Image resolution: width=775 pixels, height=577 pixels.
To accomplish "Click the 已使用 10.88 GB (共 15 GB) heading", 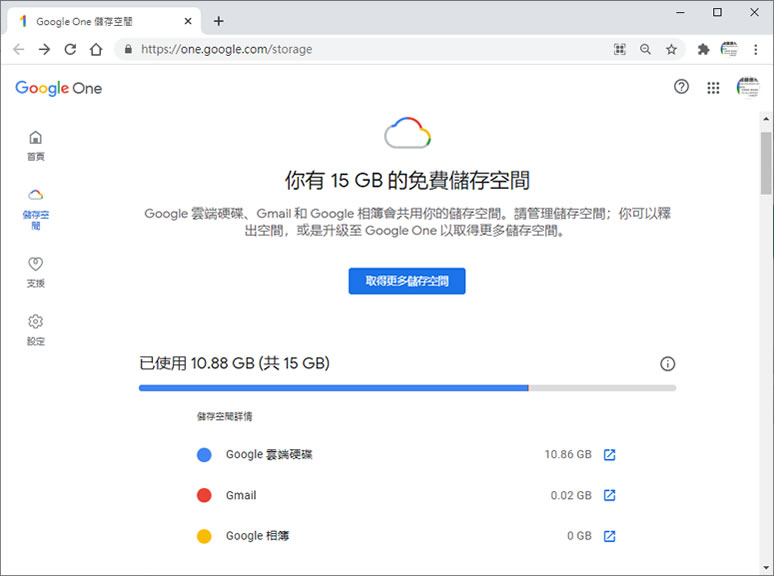I will point(234,363).
